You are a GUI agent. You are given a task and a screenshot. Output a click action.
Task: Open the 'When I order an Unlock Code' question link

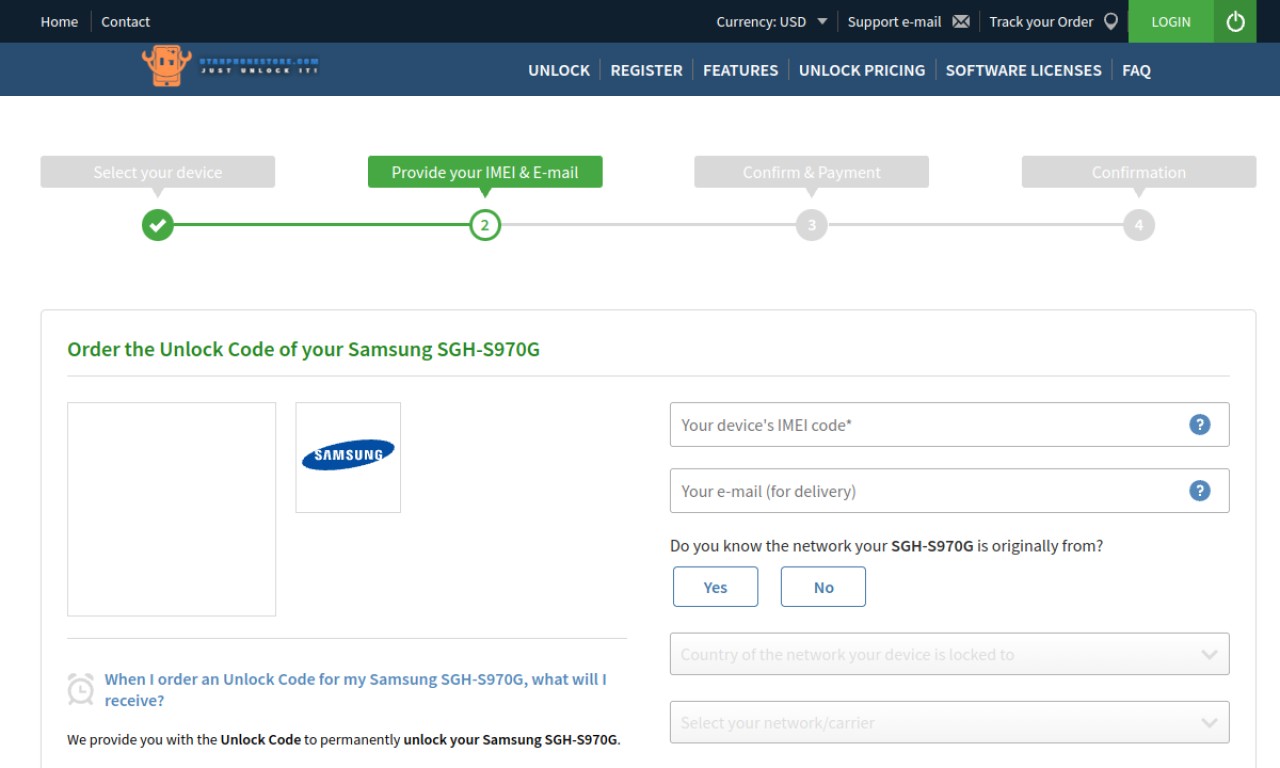355,689
